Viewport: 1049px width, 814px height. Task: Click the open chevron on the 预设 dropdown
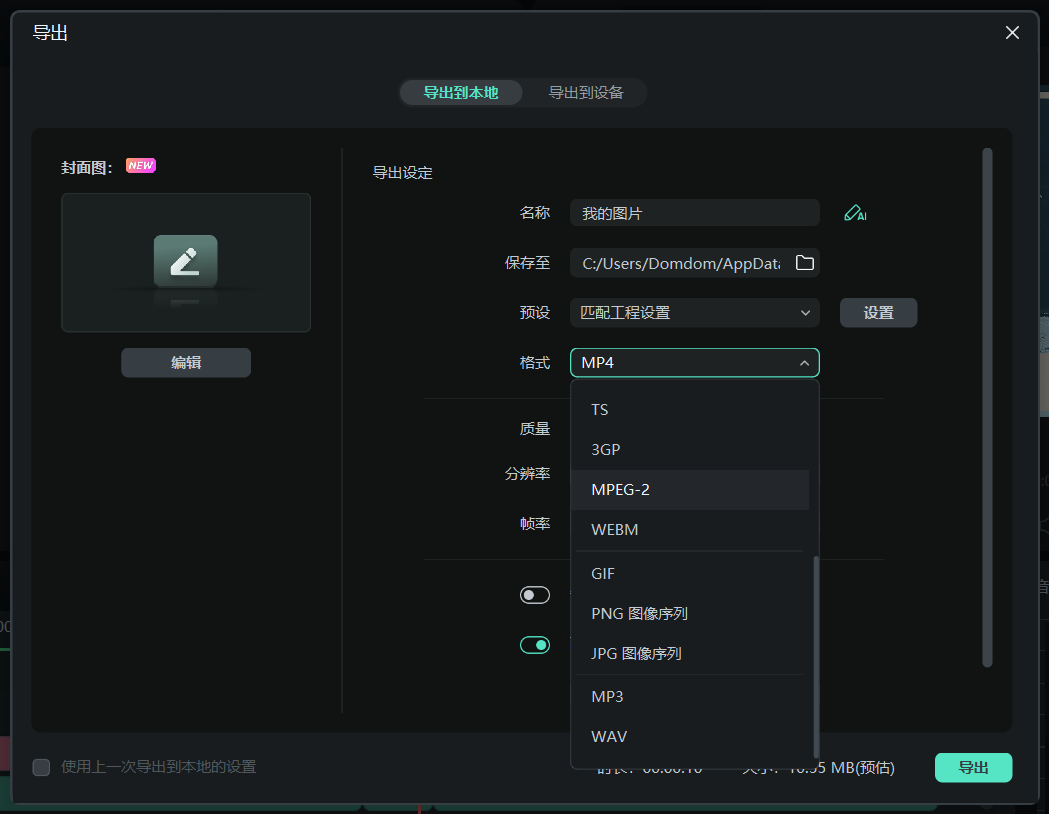pyautogui.click(x=805, y=312)
